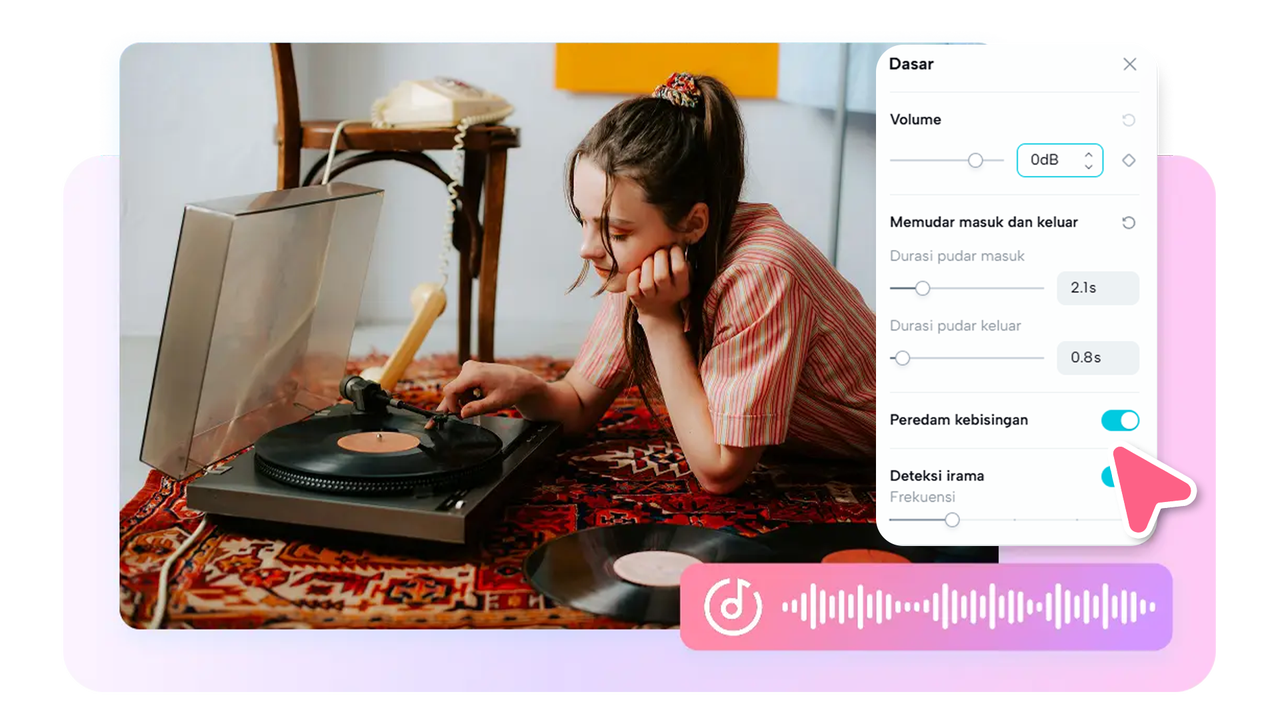Toggle the Deteksi irama switch
This screenshot has width=1280, height=720.
tap(1109, 476)
